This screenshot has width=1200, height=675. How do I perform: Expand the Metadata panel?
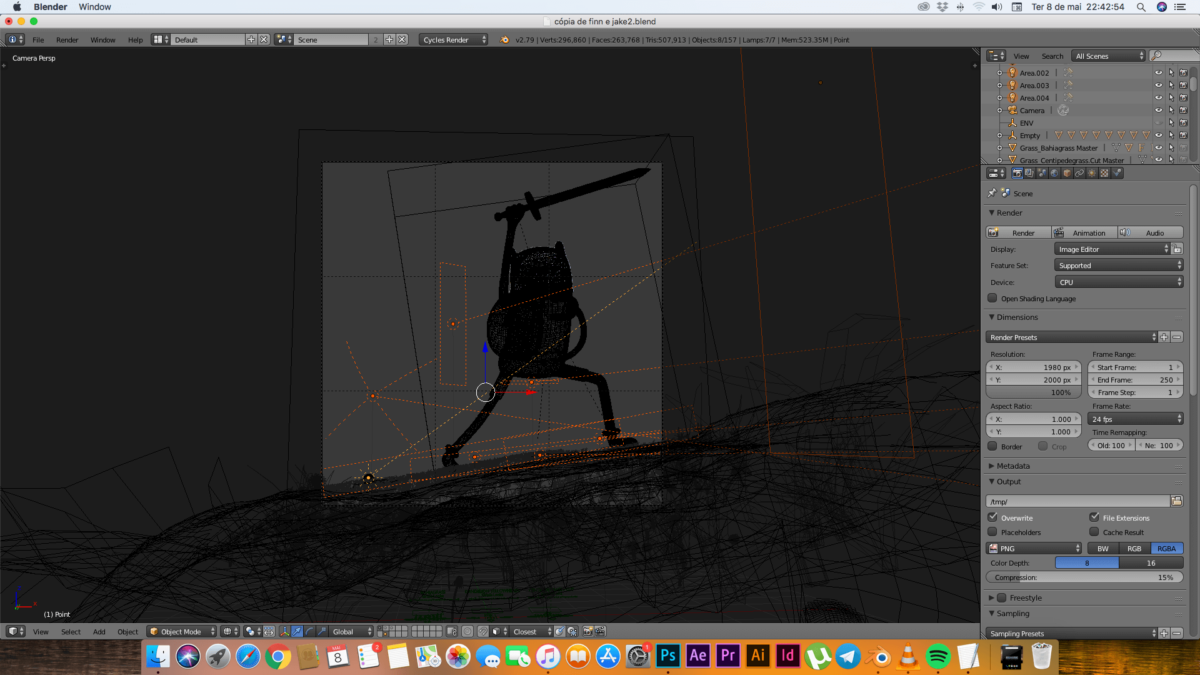click(1015, 465)
